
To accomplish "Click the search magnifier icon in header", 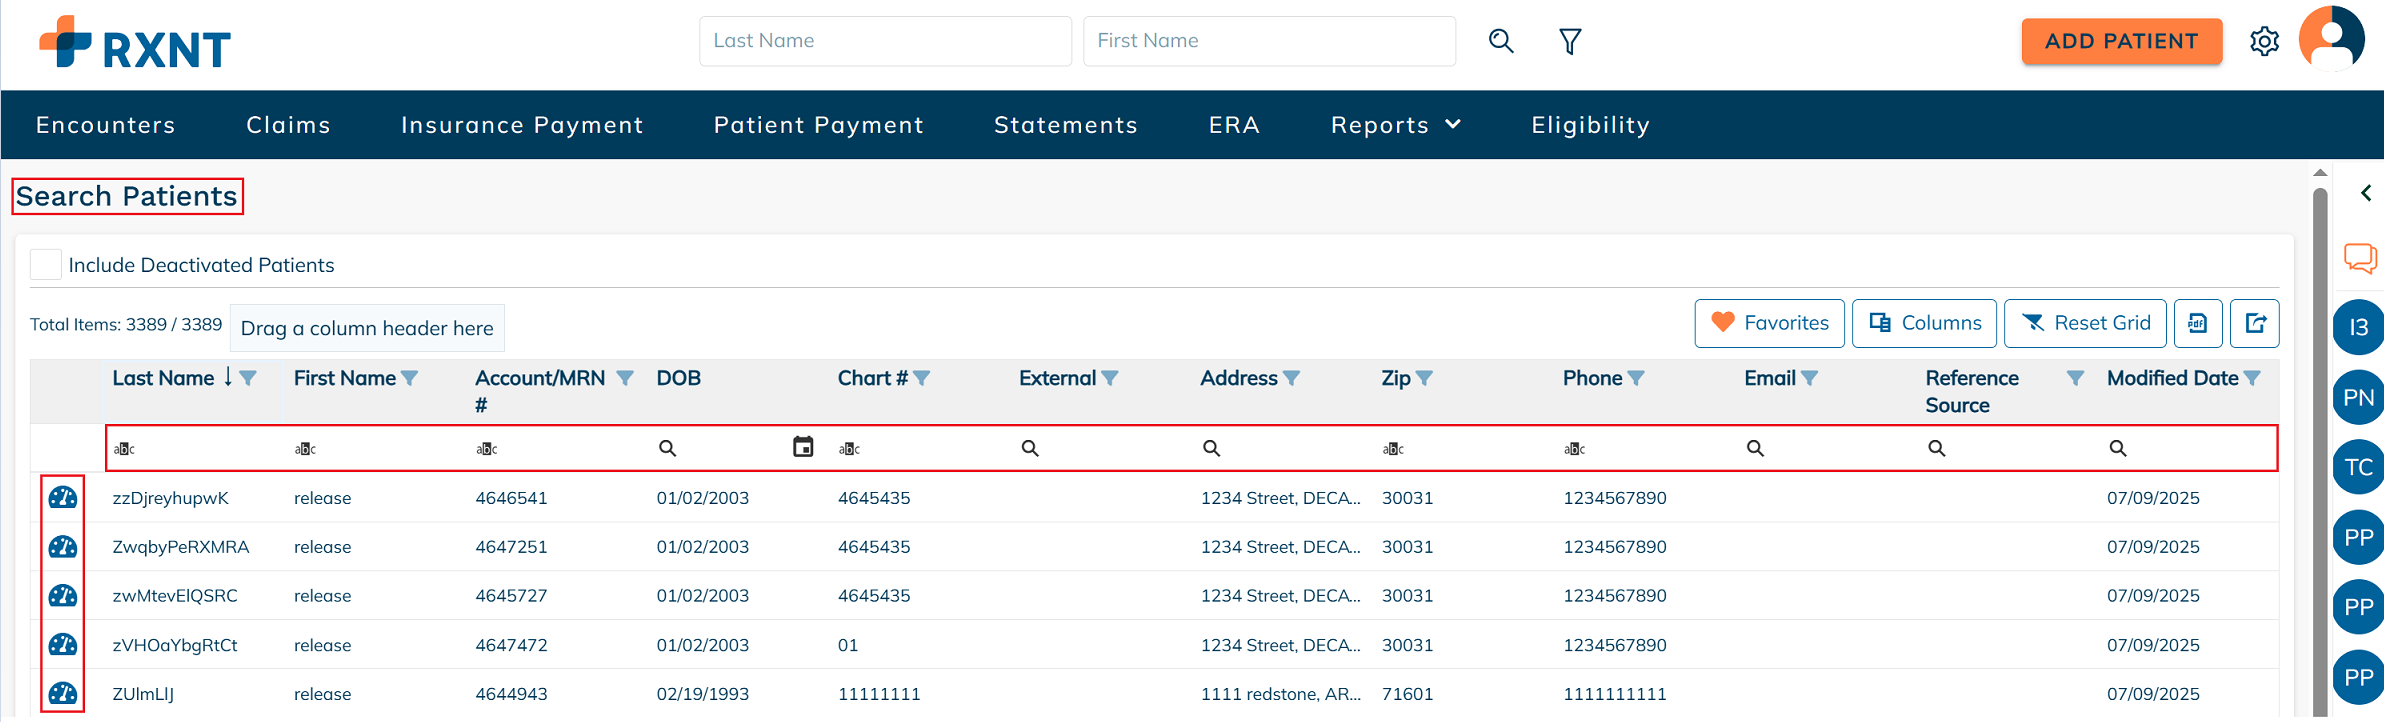I will coord(1501,41).
